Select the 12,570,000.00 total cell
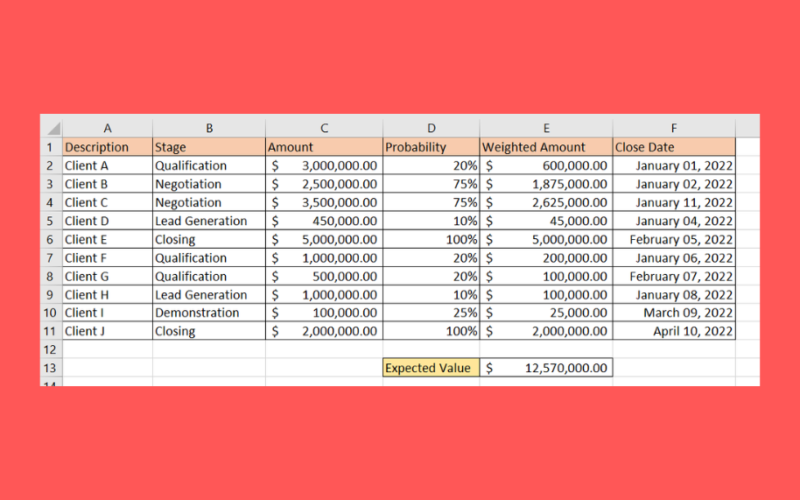Image resolution: width=800 pixels, height=500 pixels. pos(546,368)
